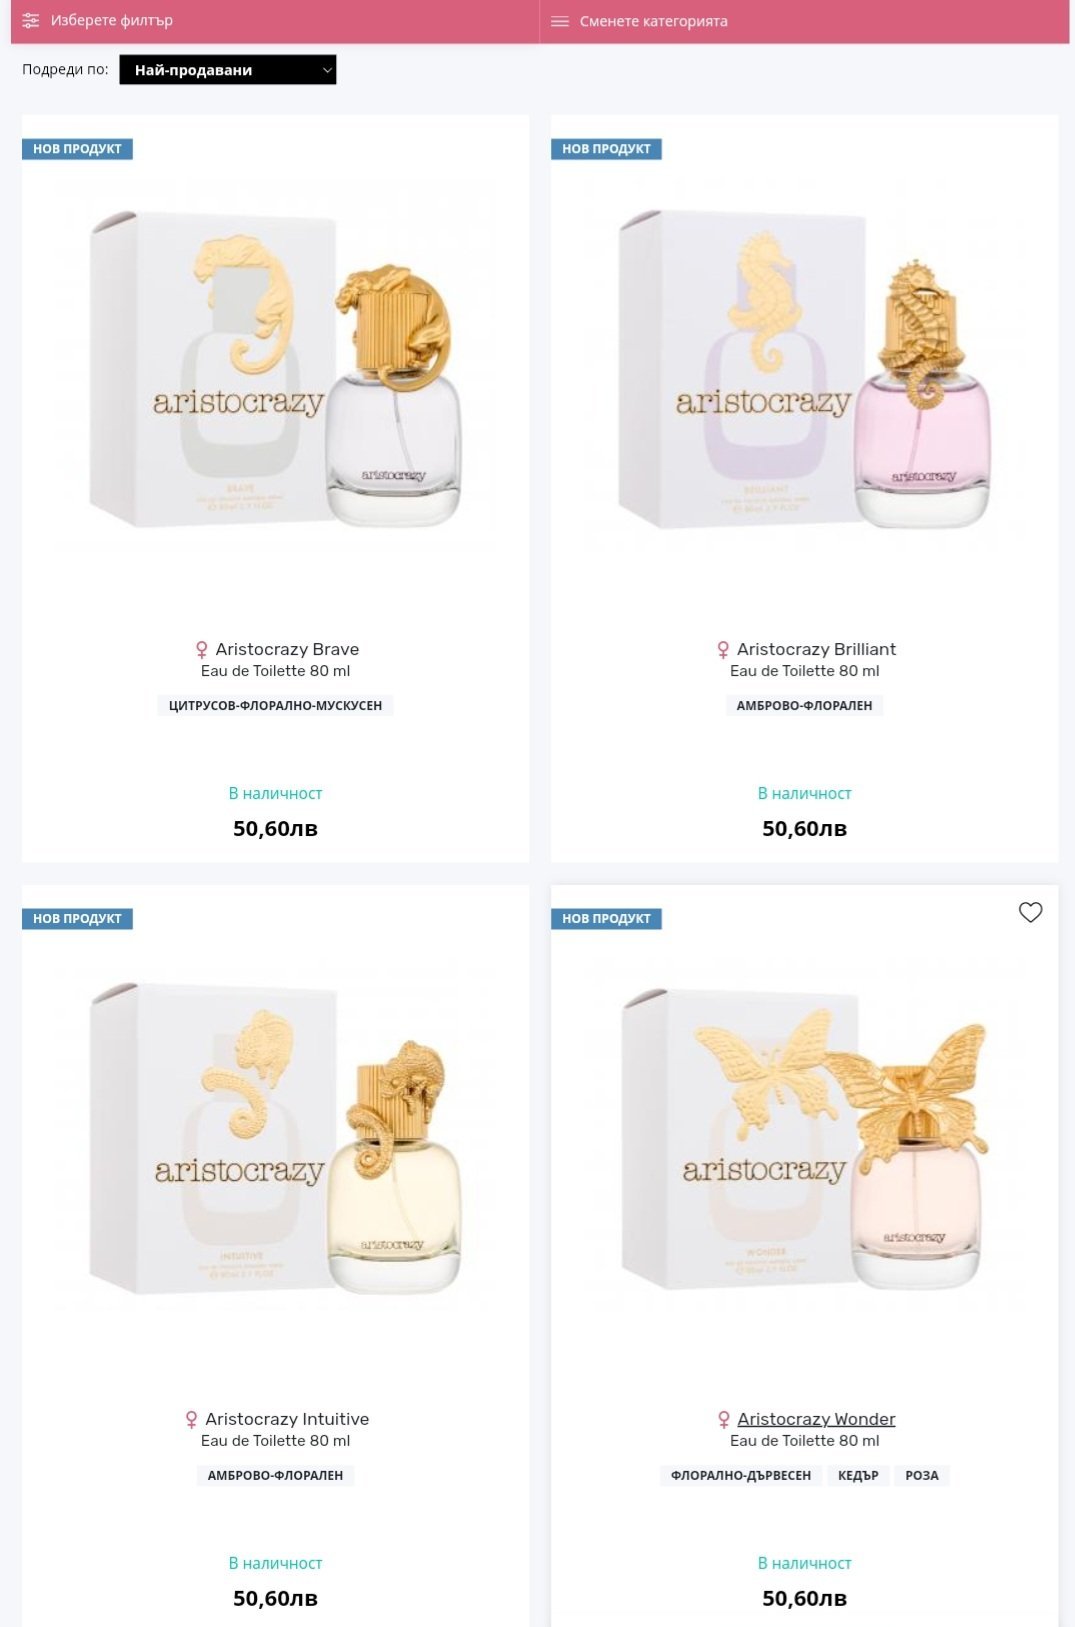Click female gender icon beside Aristocrazy Intuitive

[x=191, y=1420]
